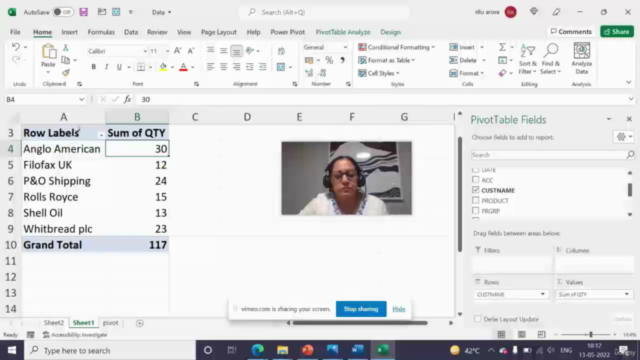Image resolution: width=640 pixels, height=360 pixels.
Task: Align text left in the cell
Action: point(210,67)
